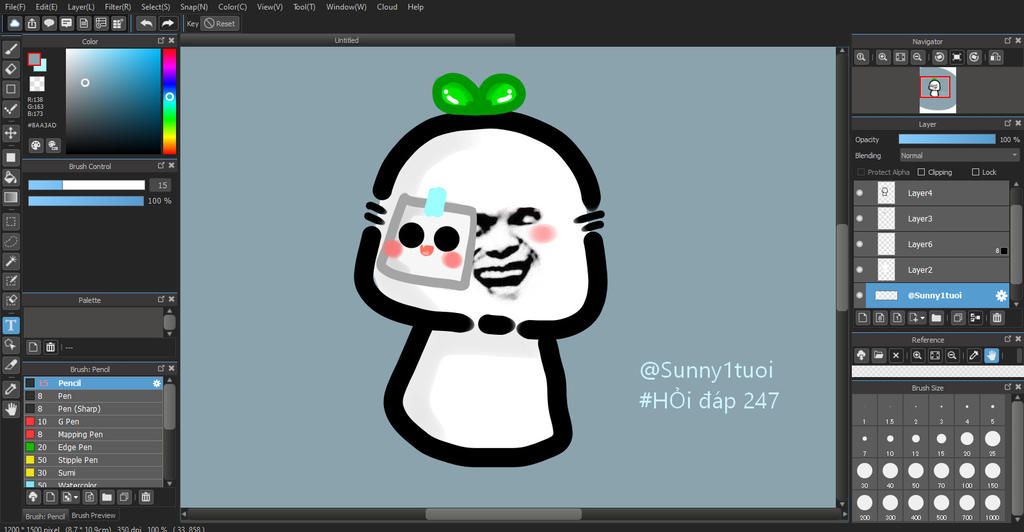Open the Window menu
This screenshot has height=532, width=1024.
346,7
